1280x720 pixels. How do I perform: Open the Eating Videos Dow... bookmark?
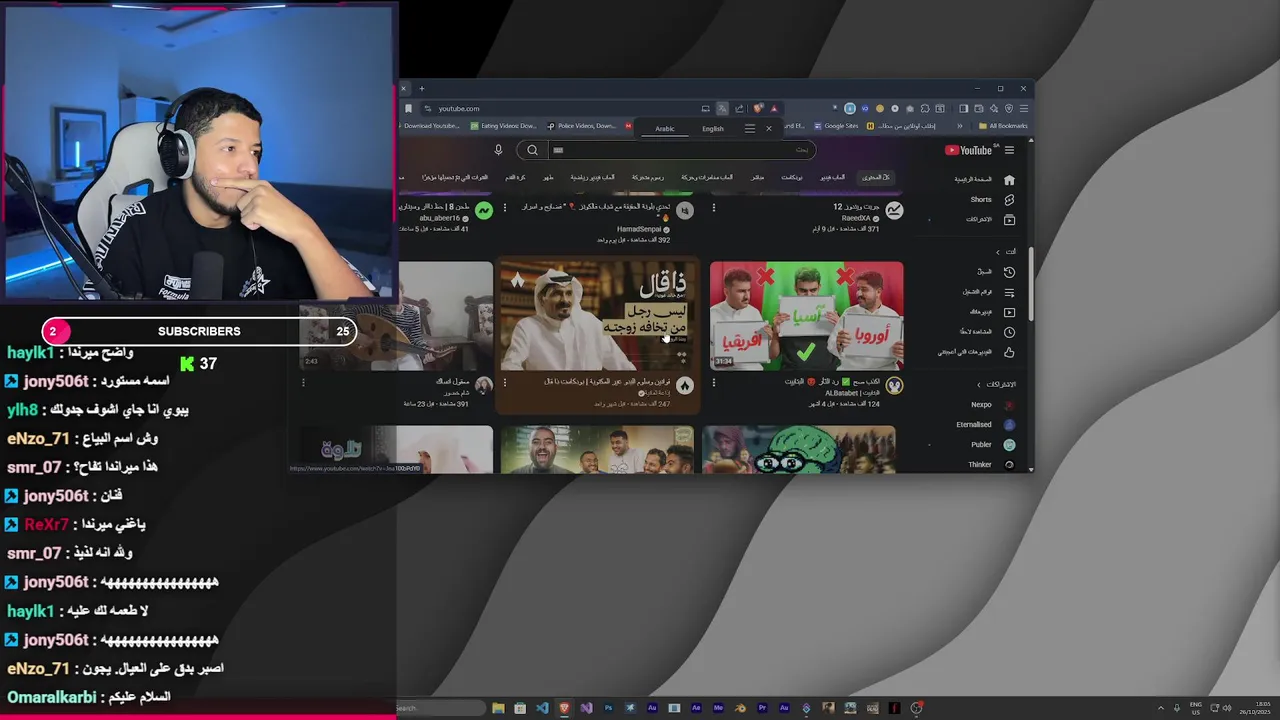[x=503, y=126]
